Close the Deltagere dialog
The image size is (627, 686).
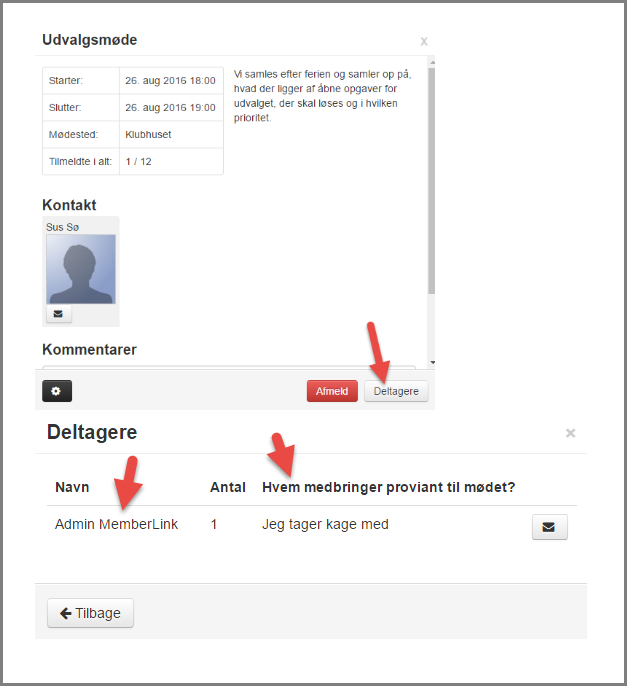(570, 433)
